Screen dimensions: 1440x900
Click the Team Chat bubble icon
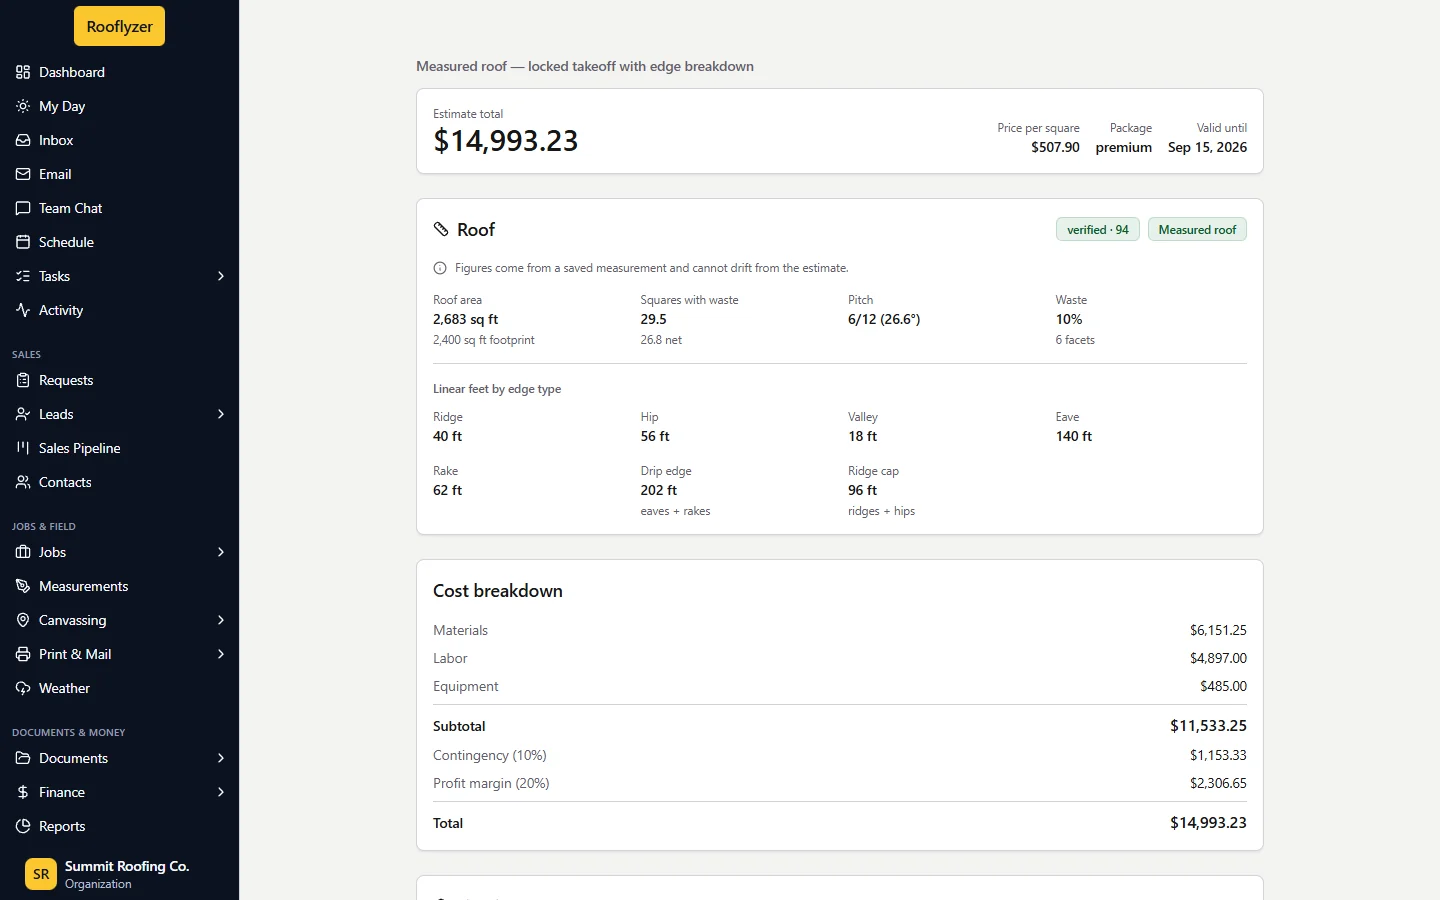23,208
